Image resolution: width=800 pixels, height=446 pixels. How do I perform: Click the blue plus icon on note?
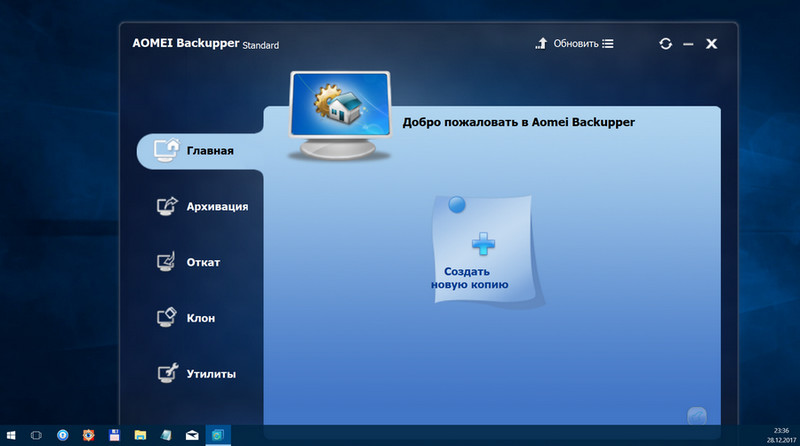point(483,243)
